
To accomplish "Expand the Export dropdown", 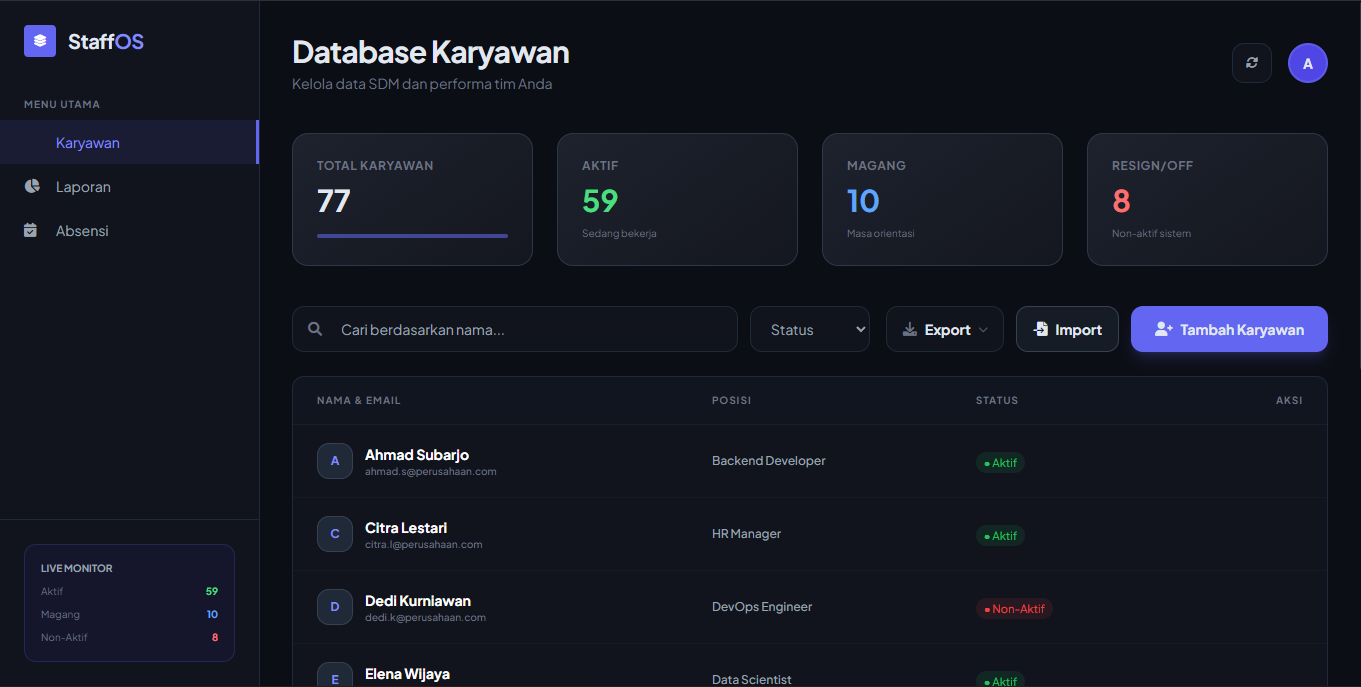I will point(945,329).
